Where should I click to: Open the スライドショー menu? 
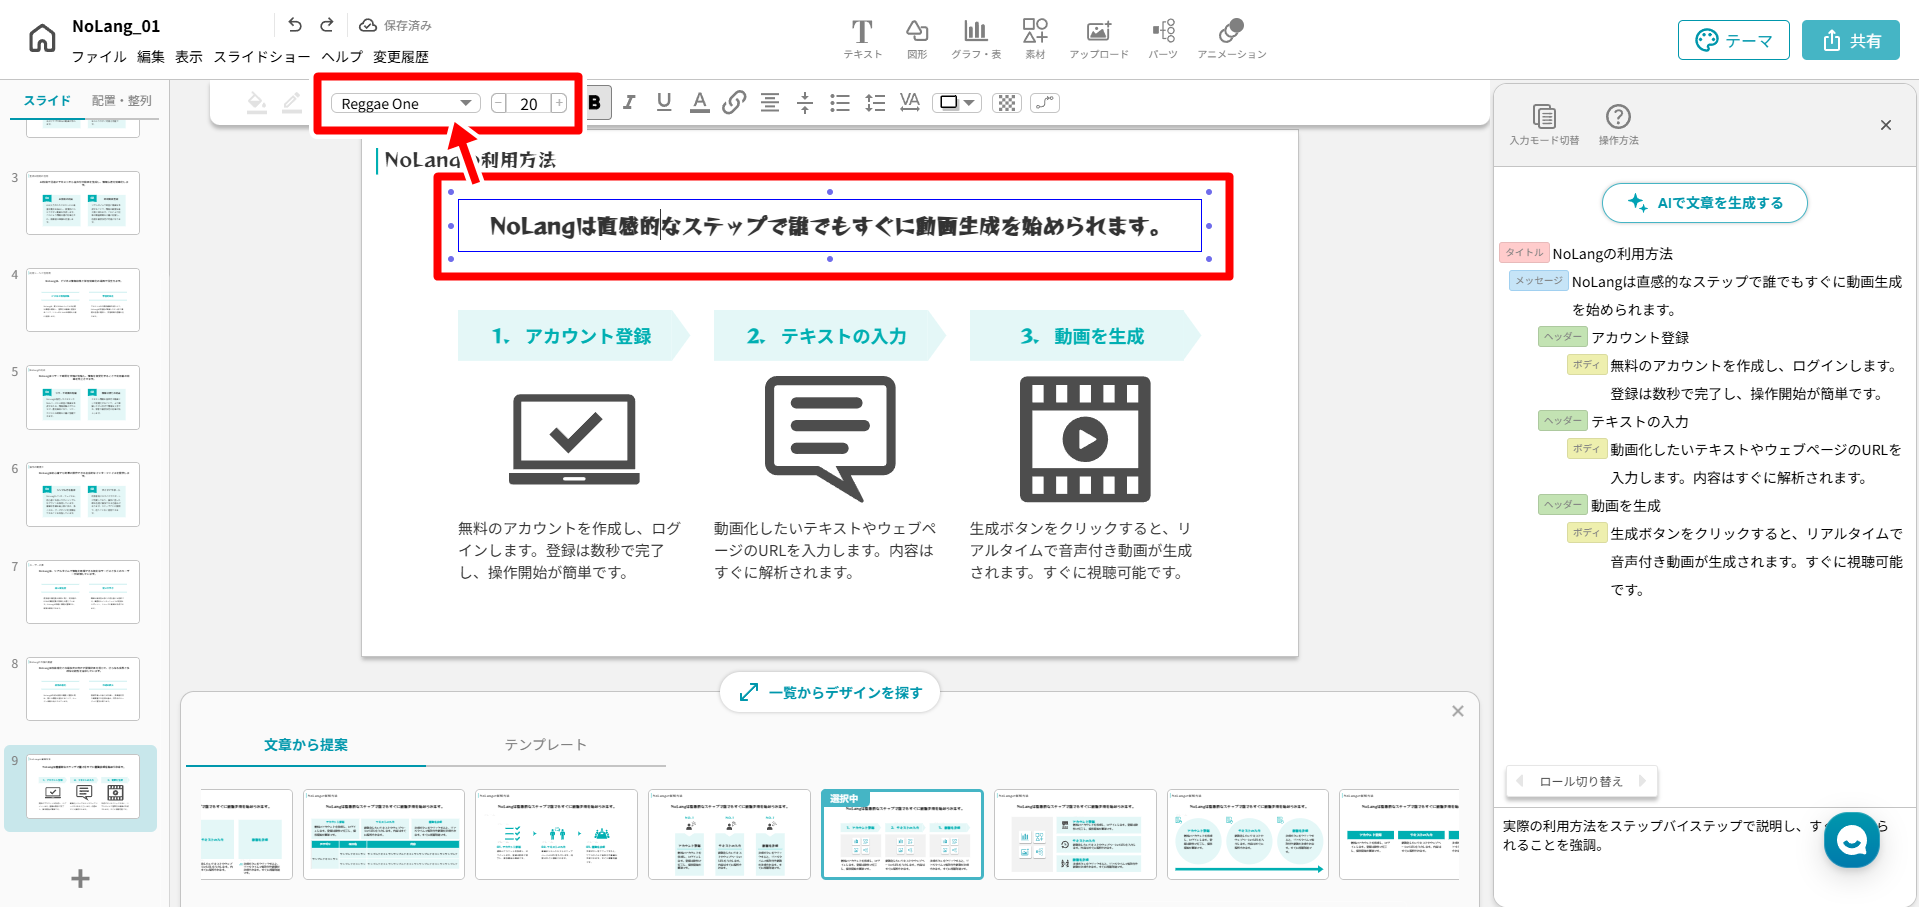tap(262, 57)
